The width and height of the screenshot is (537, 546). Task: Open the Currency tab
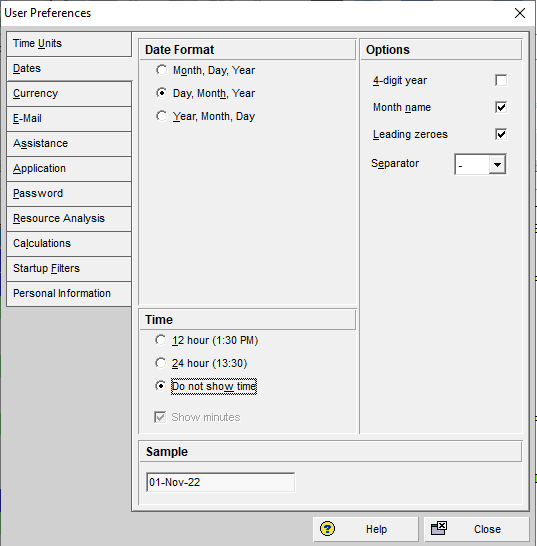69,94
